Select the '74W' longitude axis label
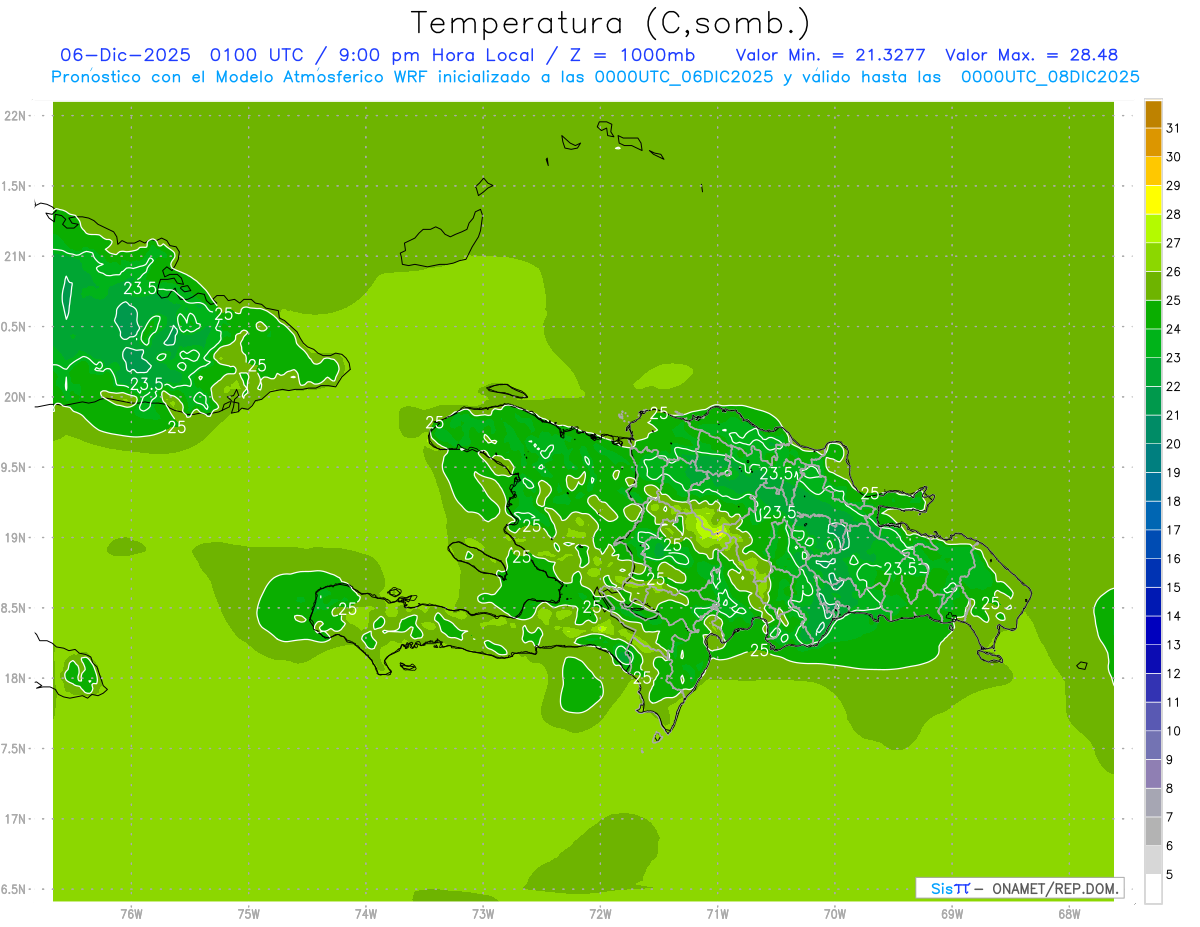 pos(366,914)
